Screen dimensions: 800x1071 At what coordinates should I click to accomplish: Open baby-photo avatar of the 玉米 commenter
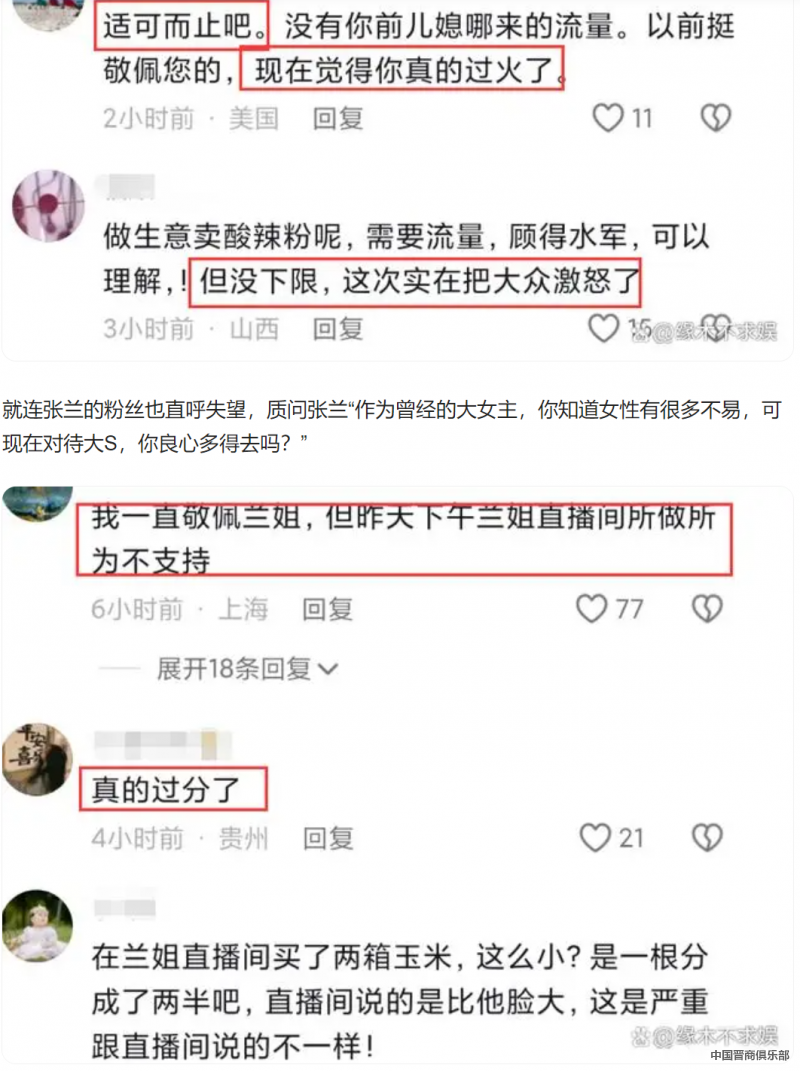click(38, 926)
